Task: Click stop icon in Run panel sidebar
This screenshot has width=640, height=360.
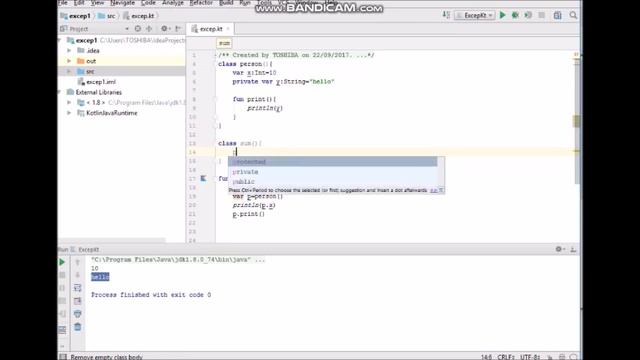Action: (x=62, y=275)
